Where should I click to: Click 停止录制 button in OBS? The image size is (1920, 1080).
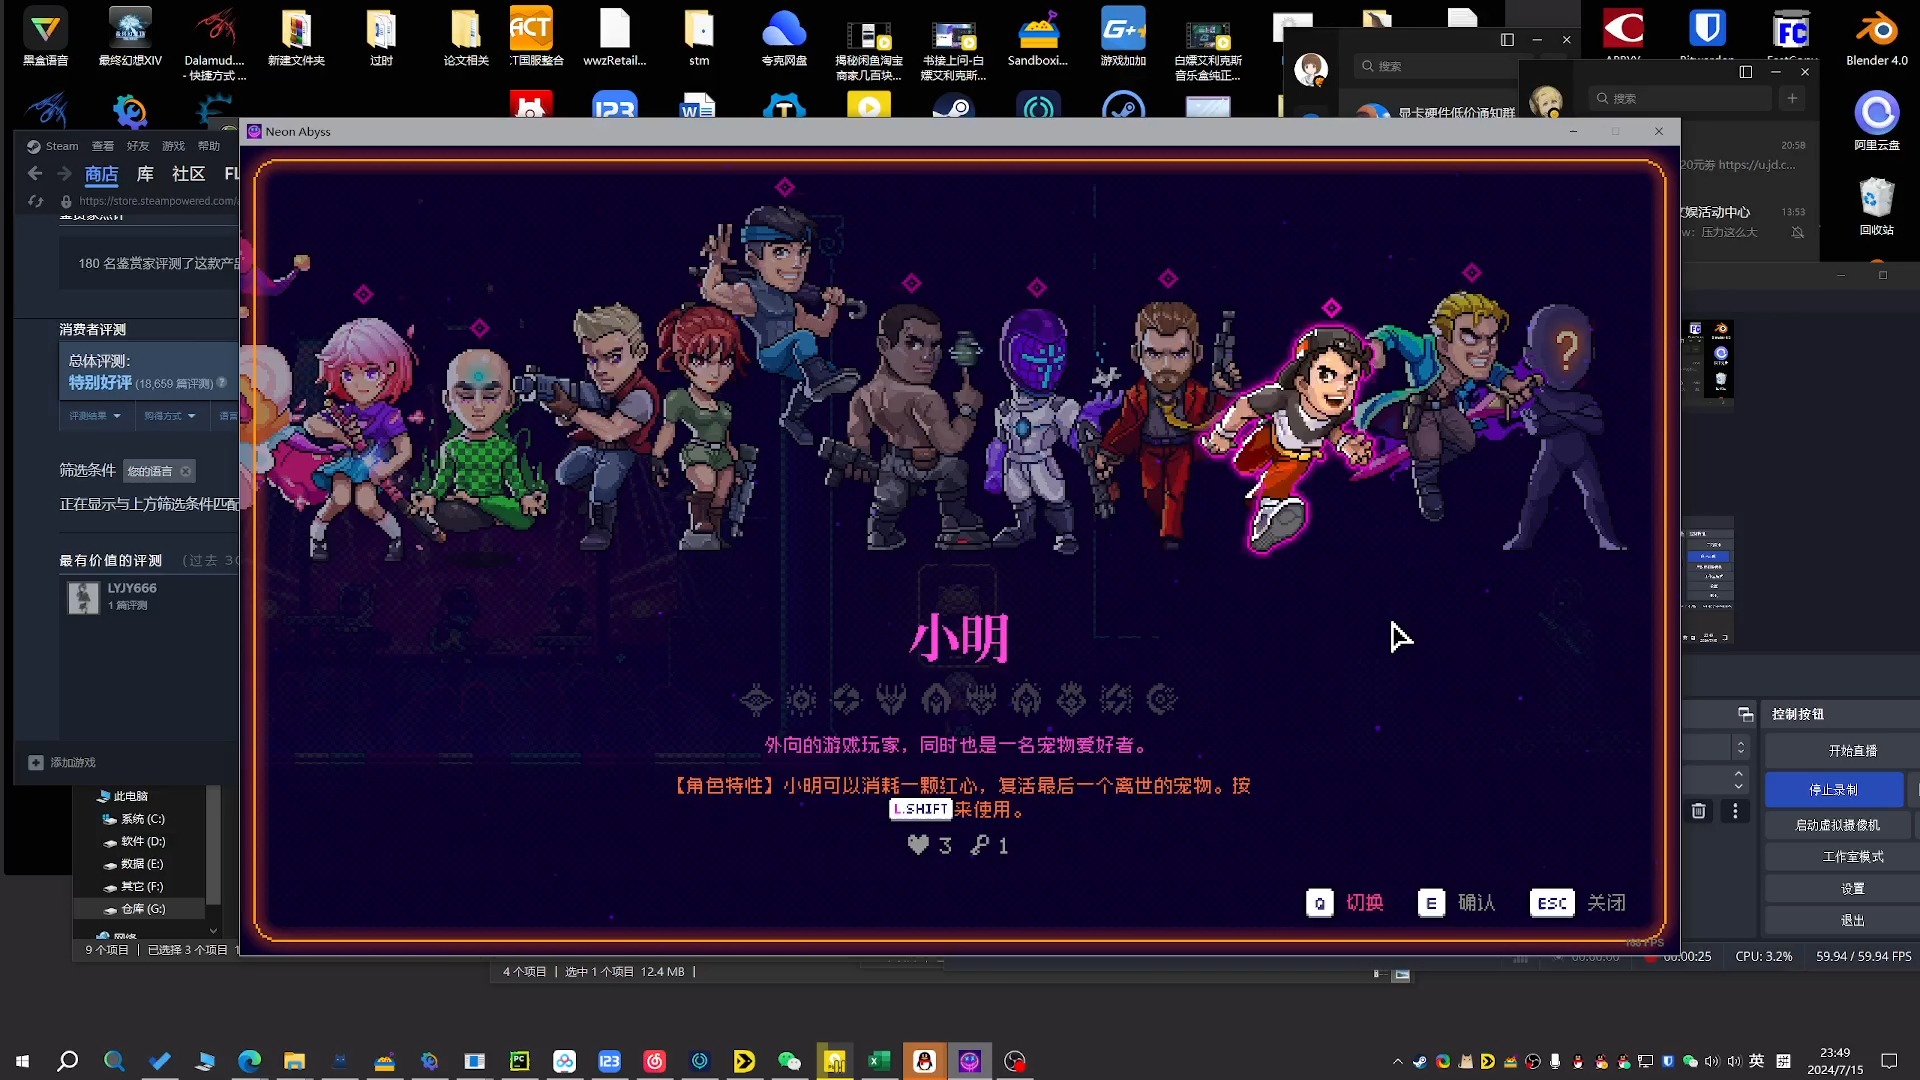click(x=1833, y=789)
